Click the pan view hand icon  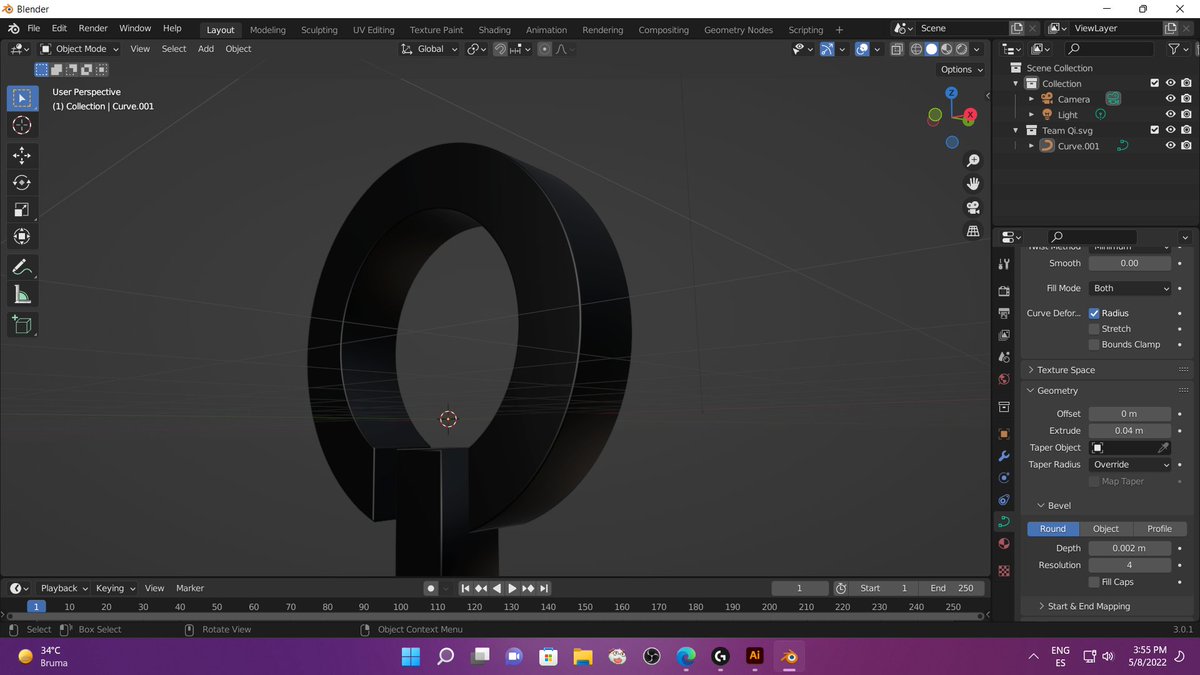click(972, 184)
